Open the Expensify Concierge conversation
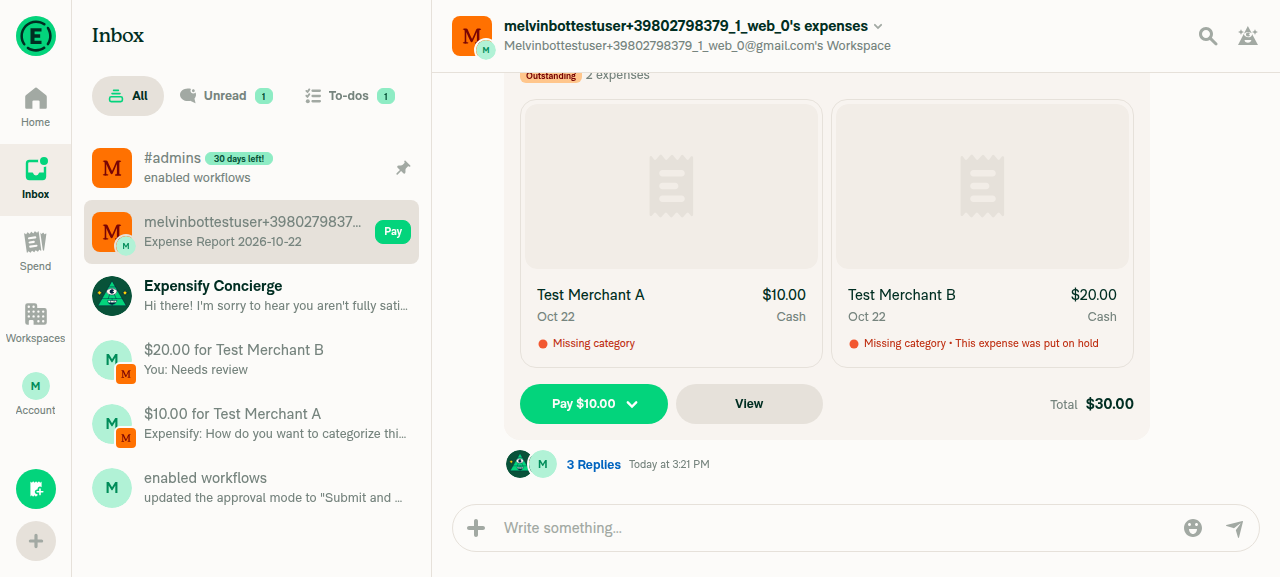Screen dimensions: 1280x577 [251, 296]
